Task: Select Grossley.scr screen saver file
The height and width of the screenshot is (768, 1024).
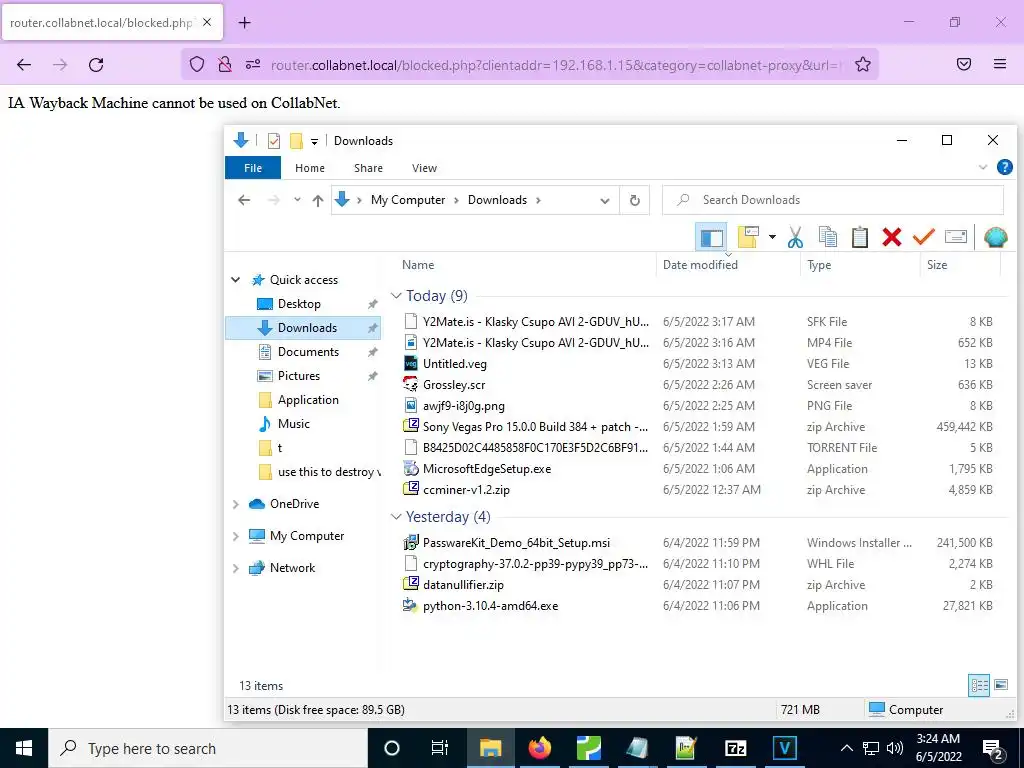Action: pyautogui.click(x=454, y=385)
